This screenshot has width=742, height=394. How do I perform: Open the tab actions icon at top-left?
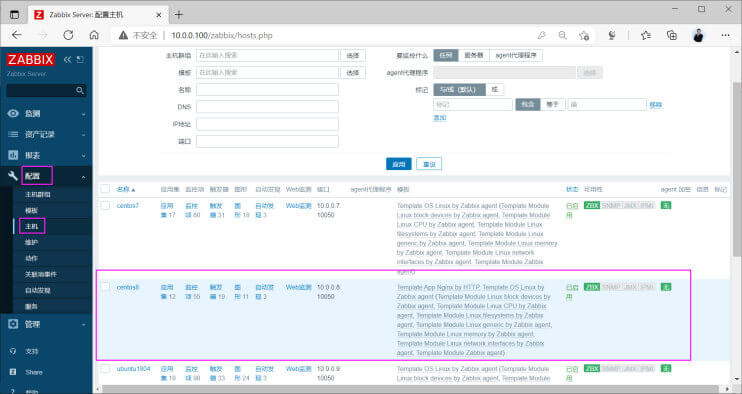[x=15, y=15]
